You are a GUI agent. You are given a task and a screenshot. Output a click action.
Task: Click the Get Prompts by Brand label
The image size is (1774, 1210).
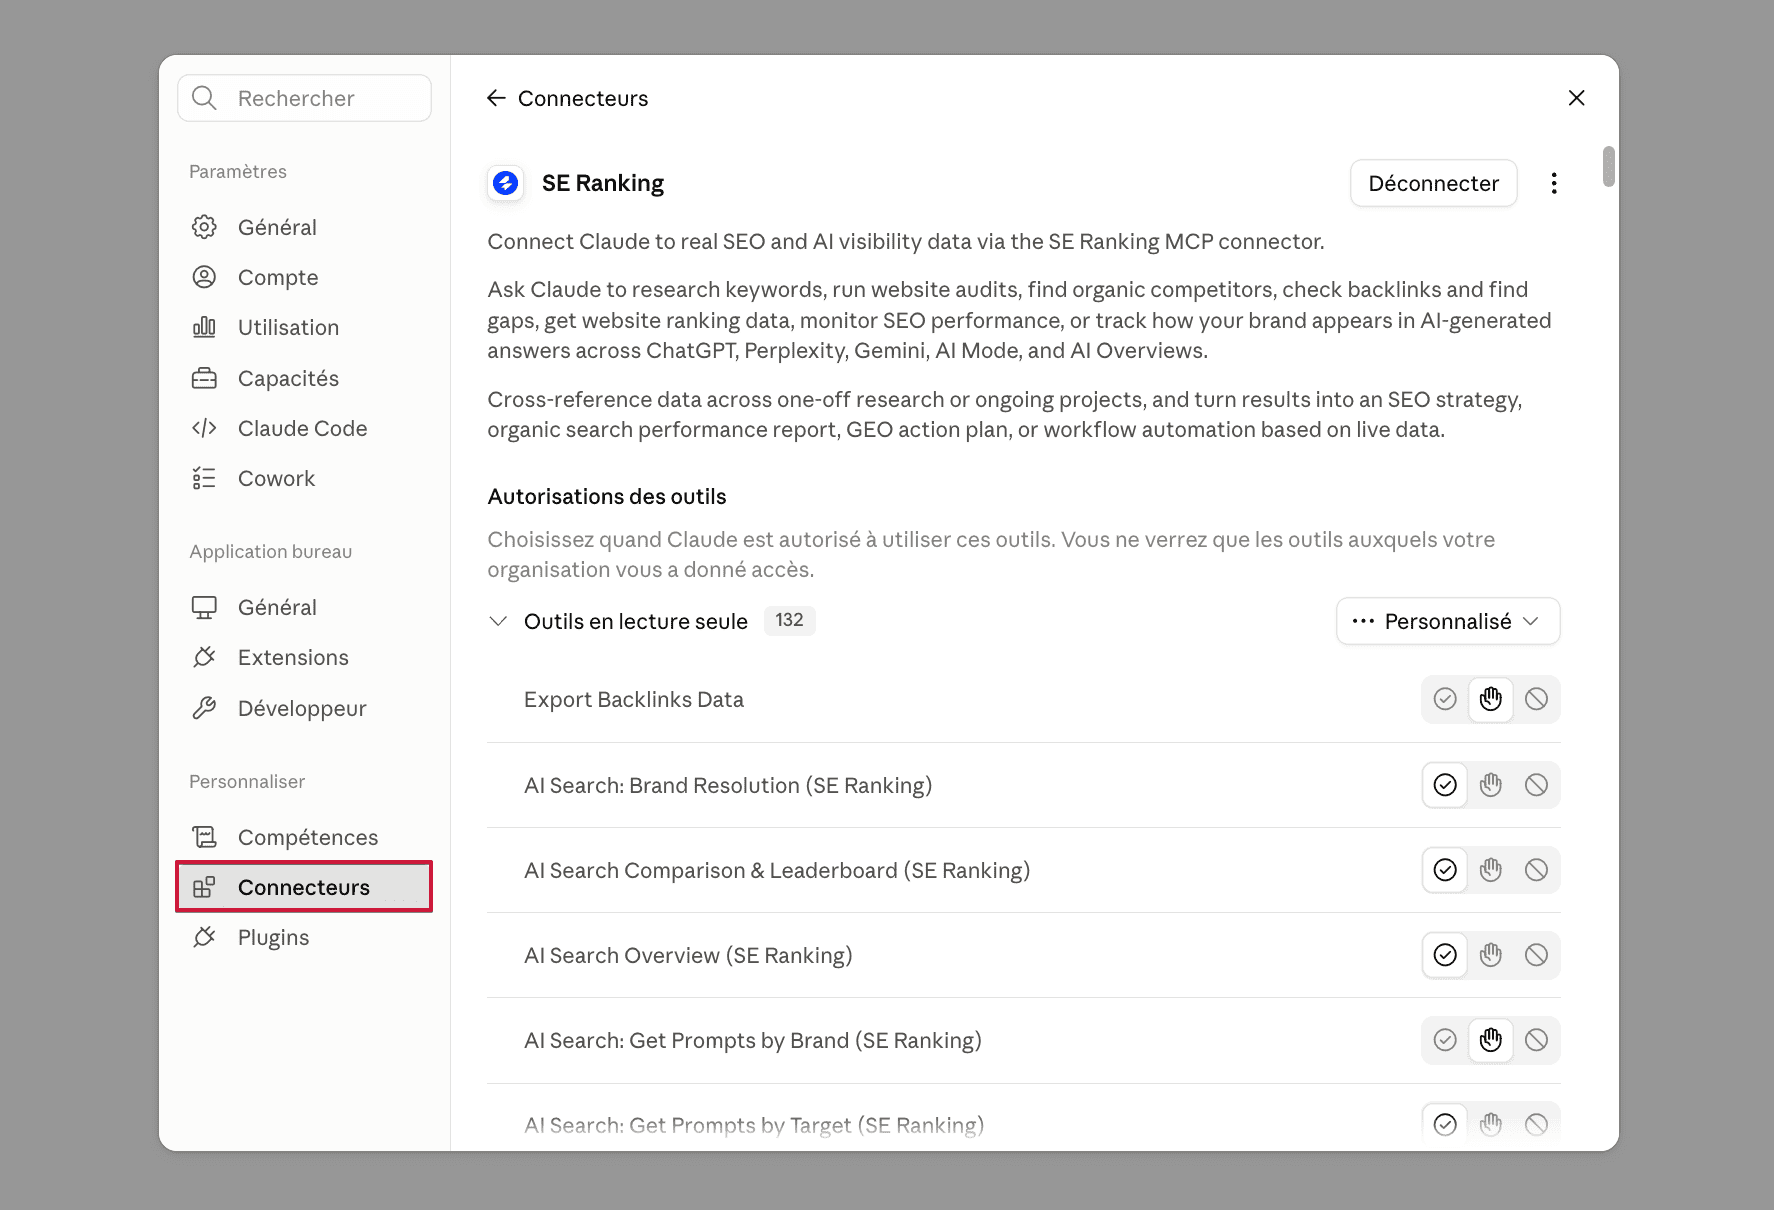click(x=753, y=1040)
